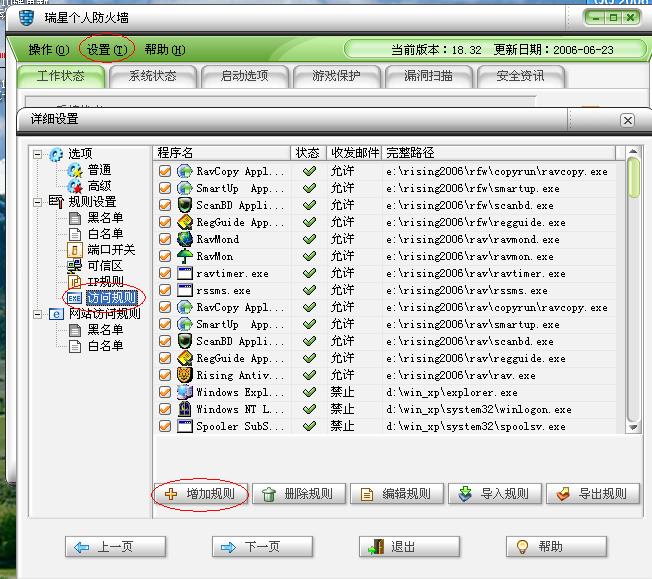Uncheck the checkbox of e:\rising2006\rfw\copyrun\ravcopy.exe
The image size is (652, 579).
pyautogui.click(x=165, y=171)
